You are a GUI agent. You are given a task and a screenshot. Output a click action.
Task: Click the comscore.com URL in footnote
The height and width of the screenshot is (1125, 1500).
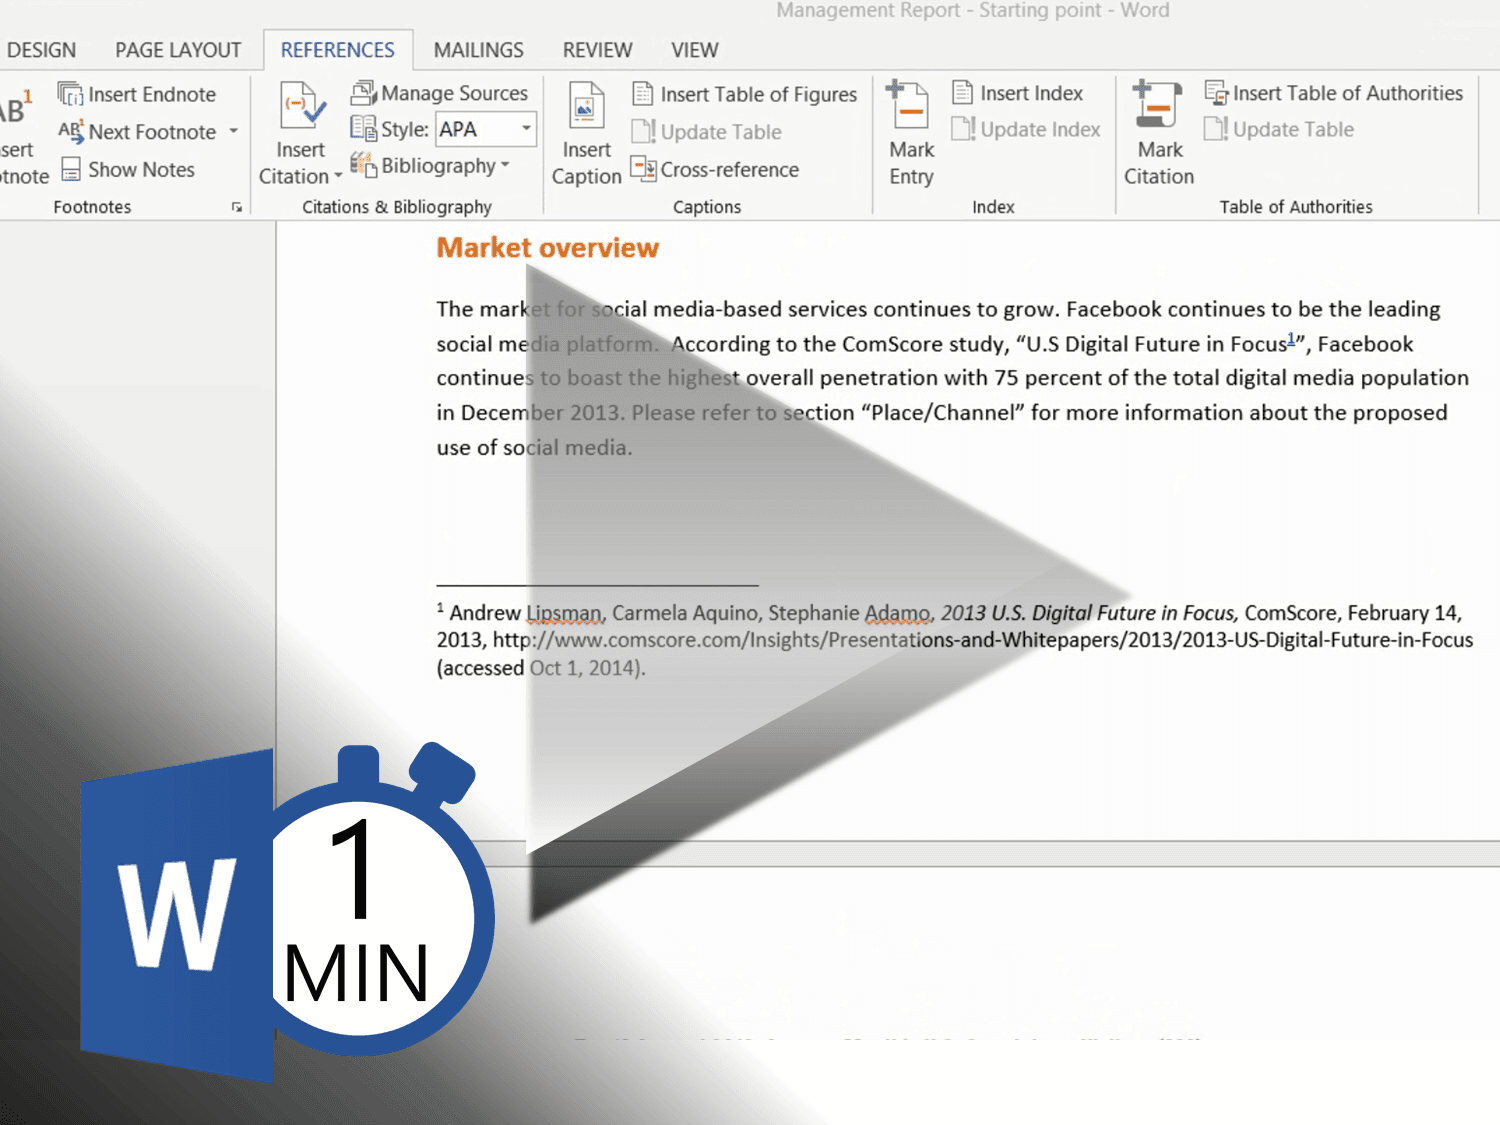click(982, 640)
